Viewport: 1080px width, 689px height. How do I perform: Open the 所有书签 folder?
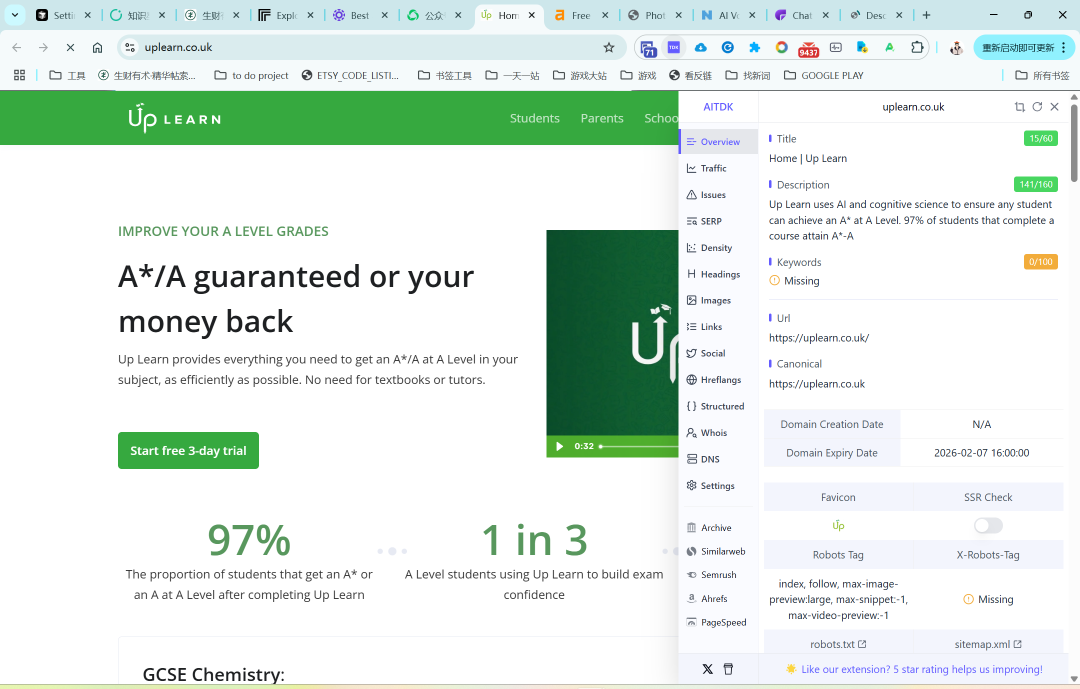click(1042, 76)
